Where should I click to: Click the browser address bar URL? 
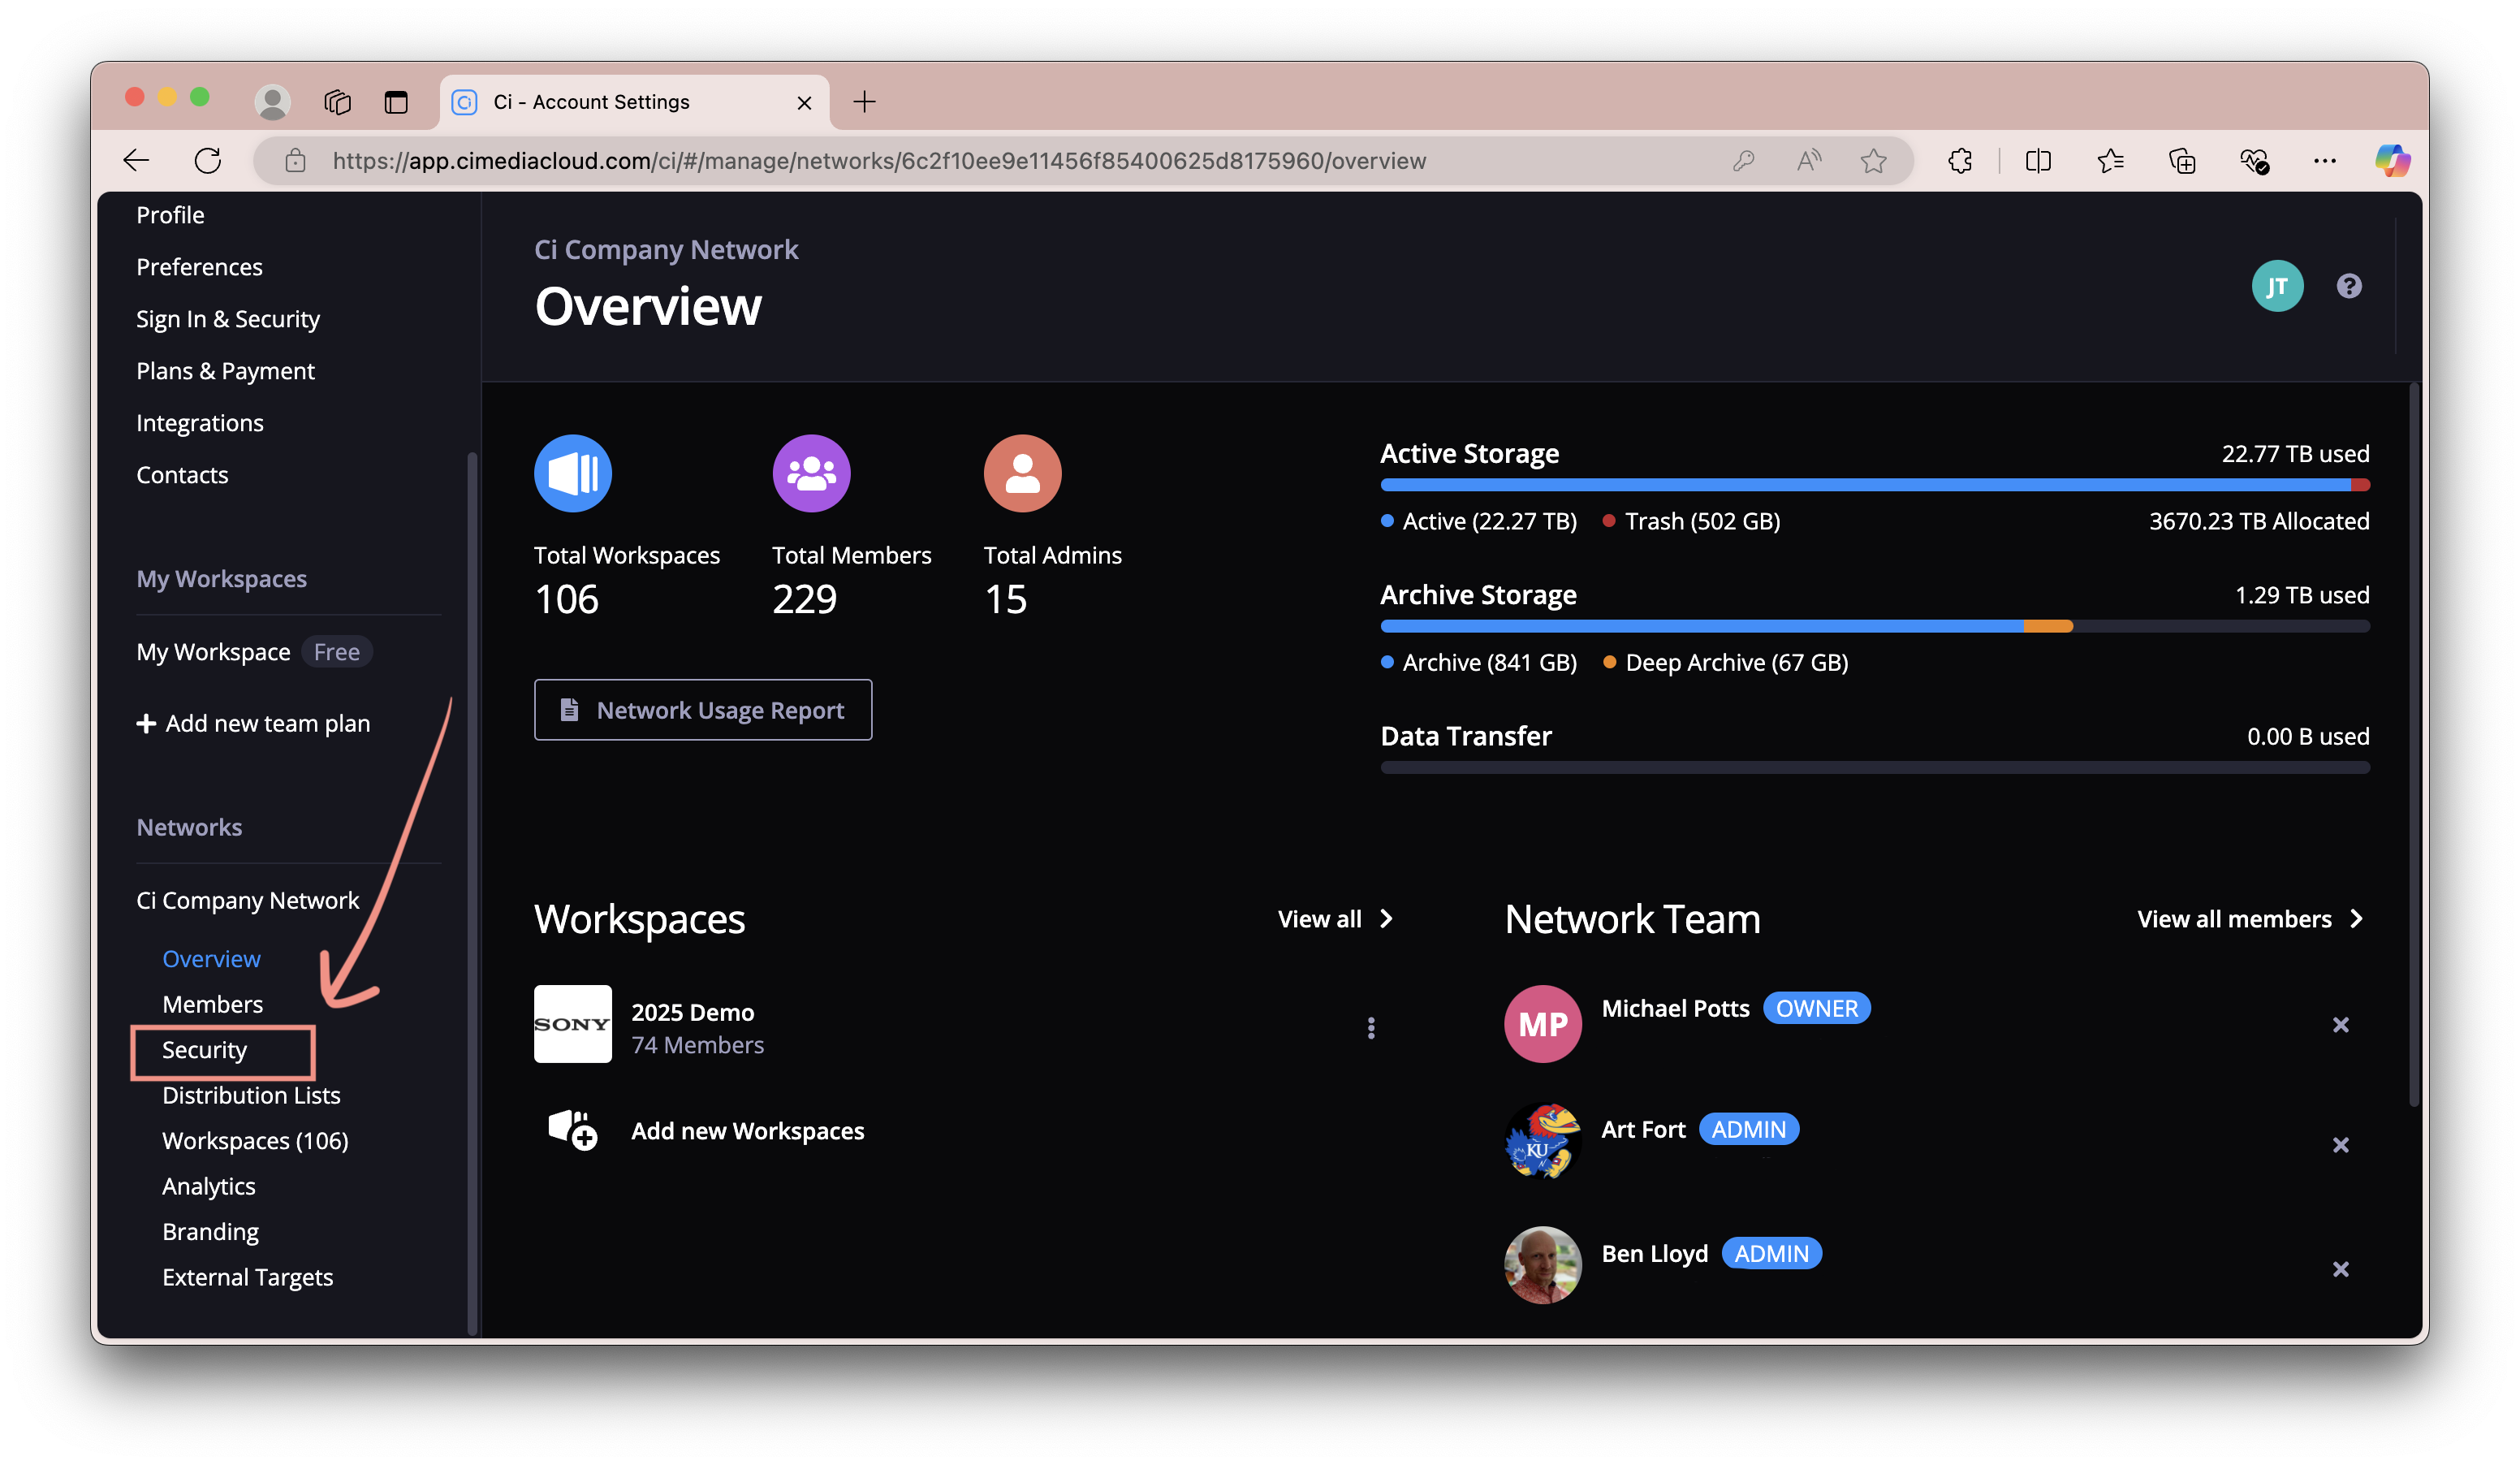[x=879, y=161]
